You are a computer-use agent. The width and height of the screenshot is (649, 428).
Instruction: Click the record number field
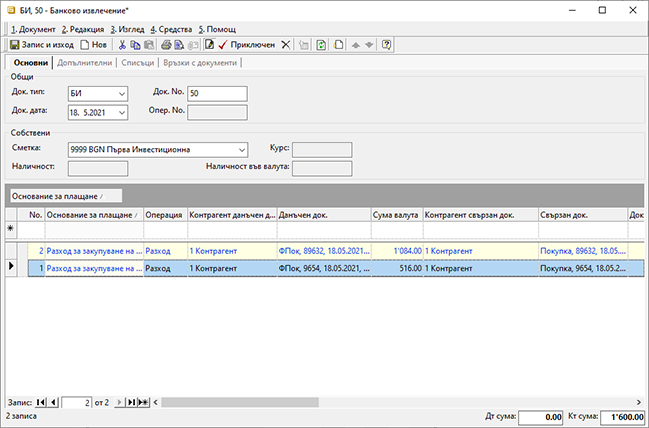point(77,402)
